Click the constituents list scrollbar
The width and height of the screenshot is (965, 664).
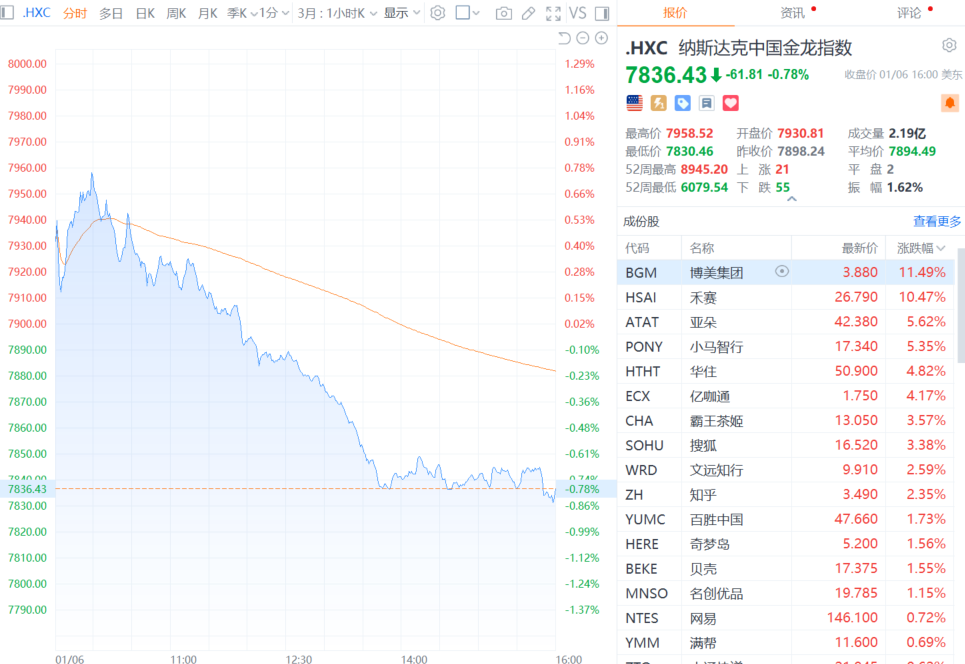click(961, 305)
